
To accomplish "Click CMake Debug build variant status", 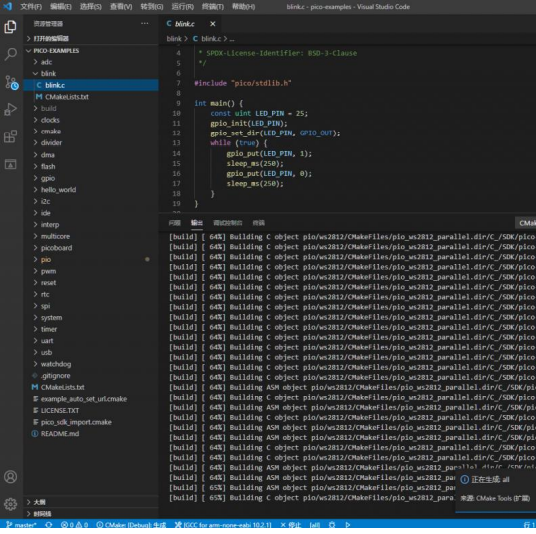I will [x=131, y=524].
